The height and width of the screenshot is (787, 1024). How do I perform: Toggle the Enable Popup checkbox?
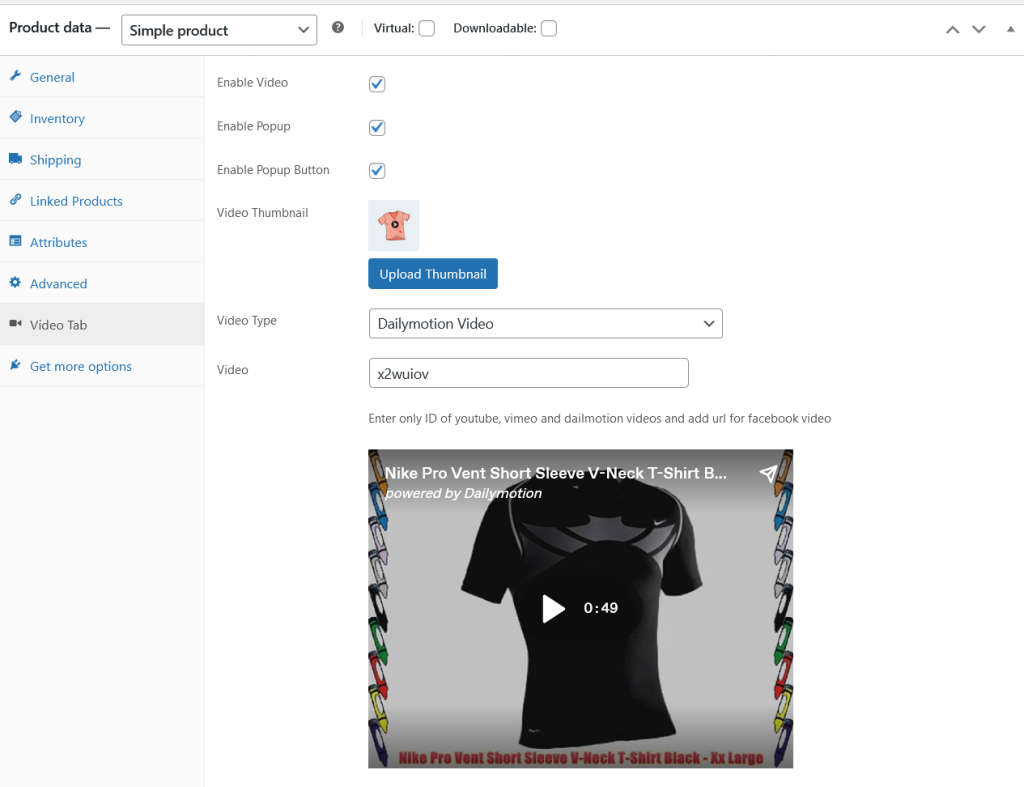click(x=377, y=127)
